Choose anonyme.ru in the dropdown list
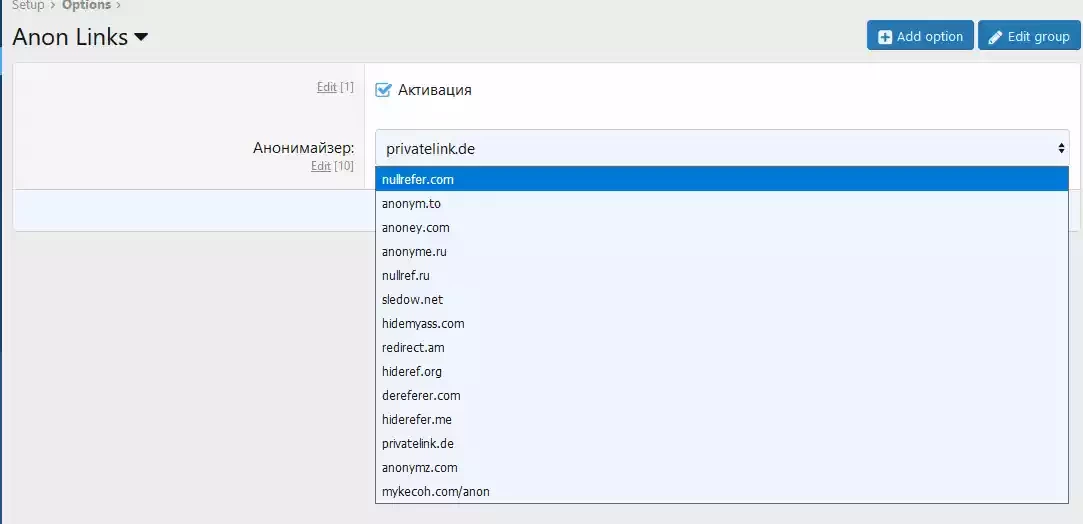 tap(722, 252)
